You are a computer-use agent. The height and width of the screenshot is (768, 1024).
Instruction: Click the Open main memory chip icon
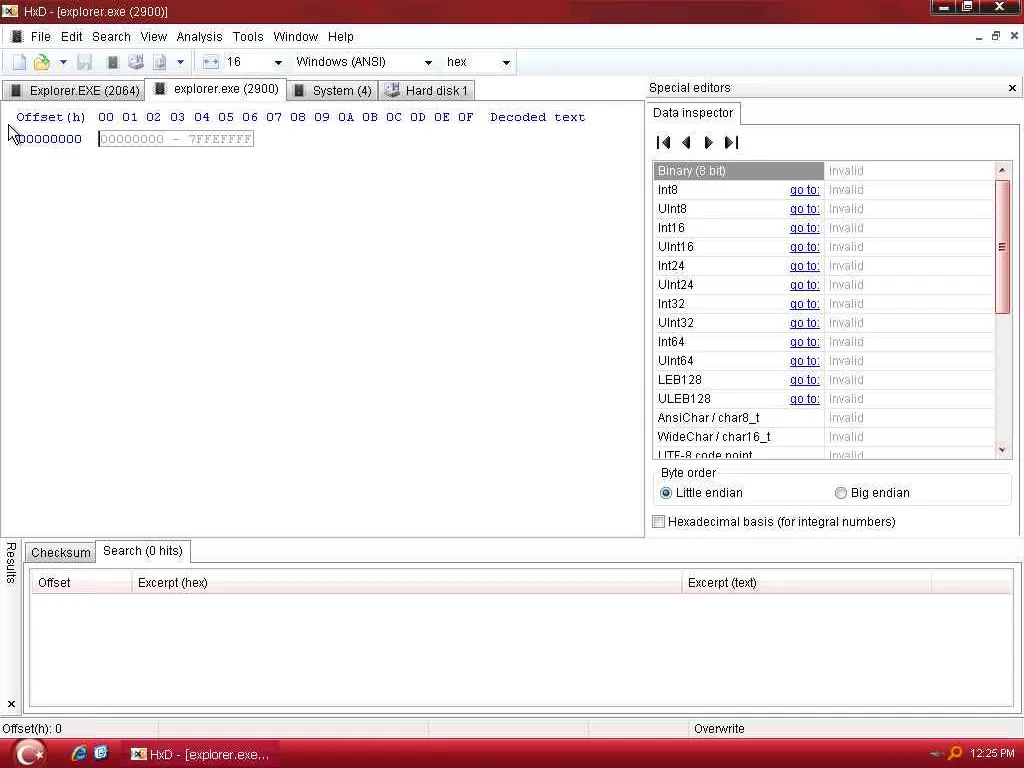(112, 62)
